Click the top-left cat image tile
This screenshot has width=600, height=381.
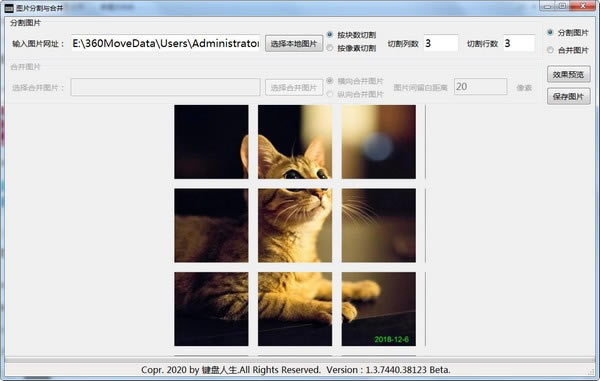point(211,142)
